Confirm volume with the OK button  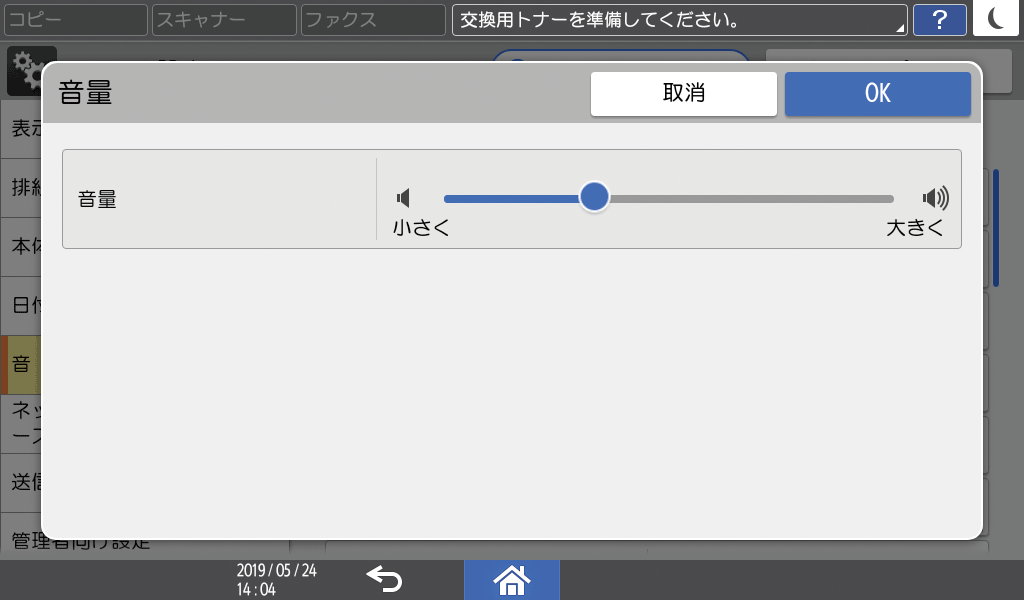point(877,93)
